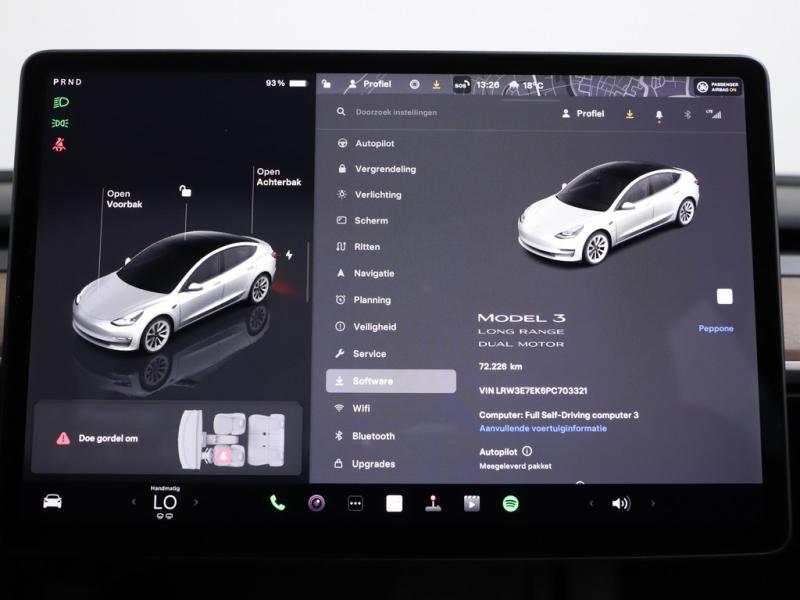
Task: Tap the charge port lightning icon
Action: tap(289, 255)
